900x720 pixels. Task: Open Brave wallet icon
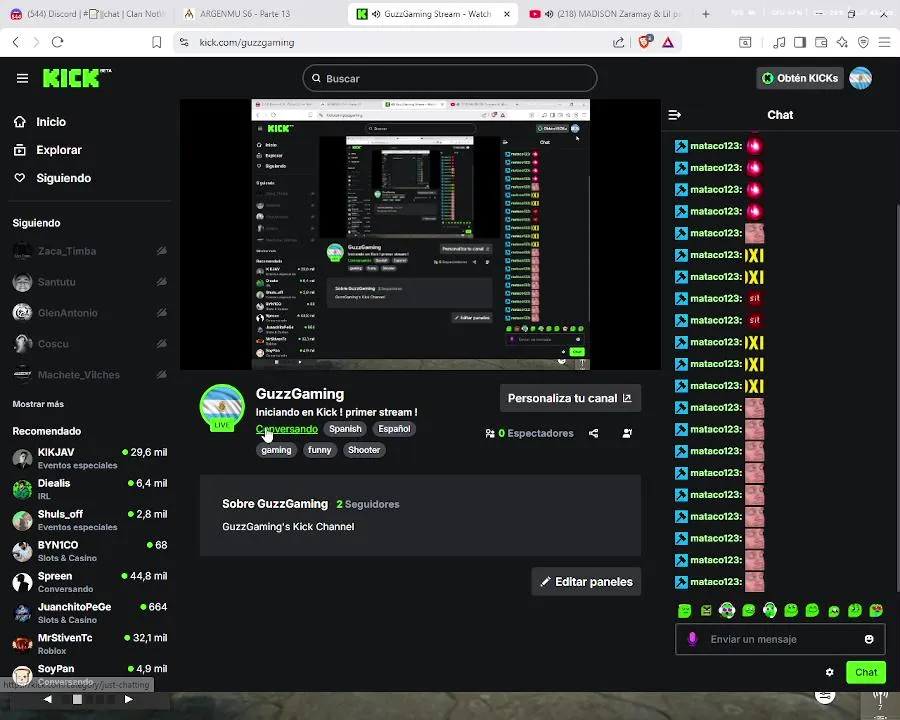click(x=821, y=42)
